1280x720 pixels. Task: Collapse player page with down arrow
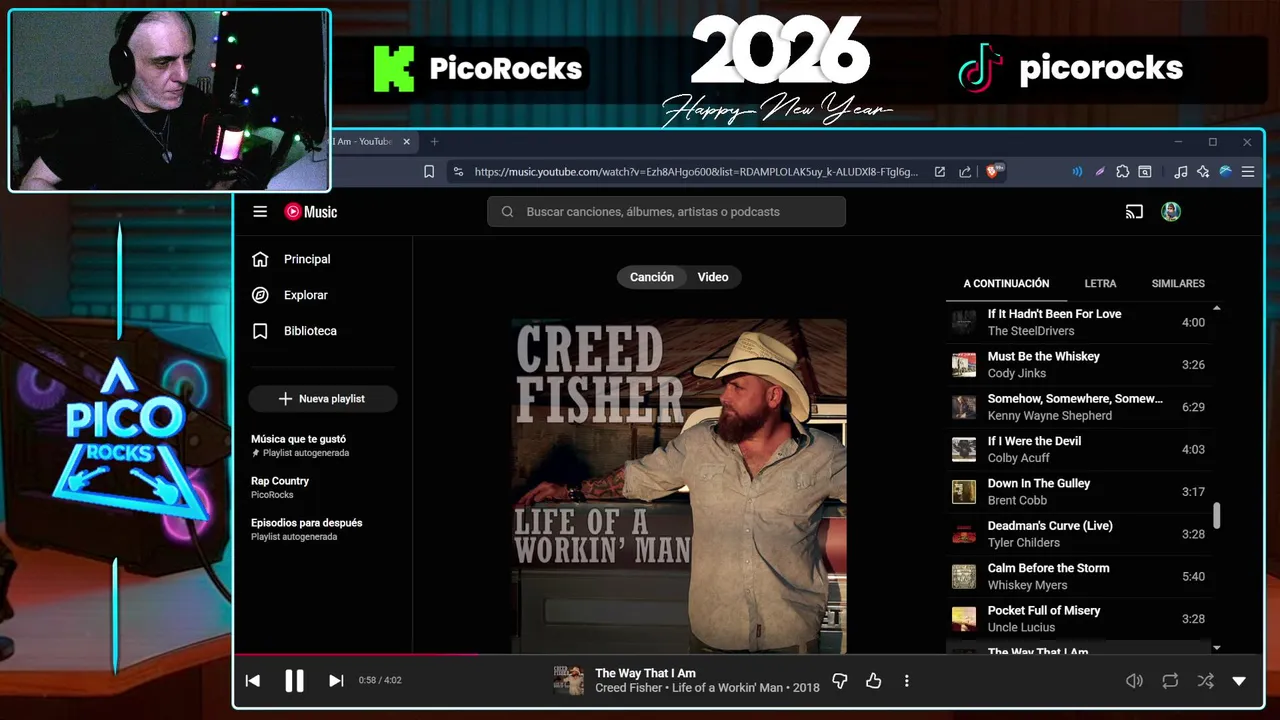pyautogui.click(x=1239, y=681)
